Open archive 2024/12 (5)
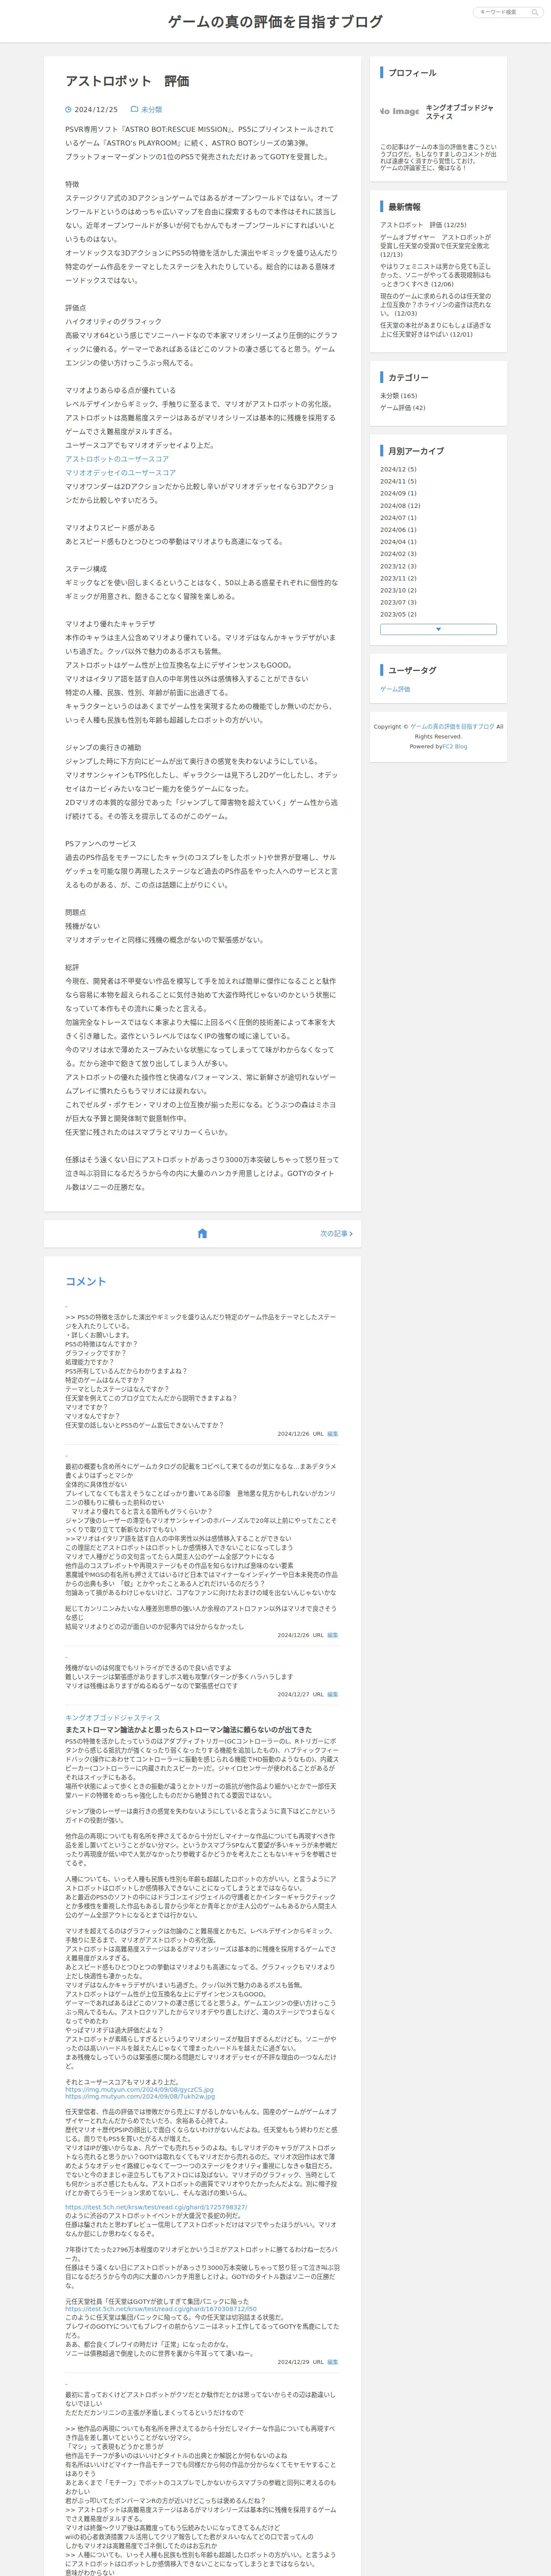 (398, 469)
